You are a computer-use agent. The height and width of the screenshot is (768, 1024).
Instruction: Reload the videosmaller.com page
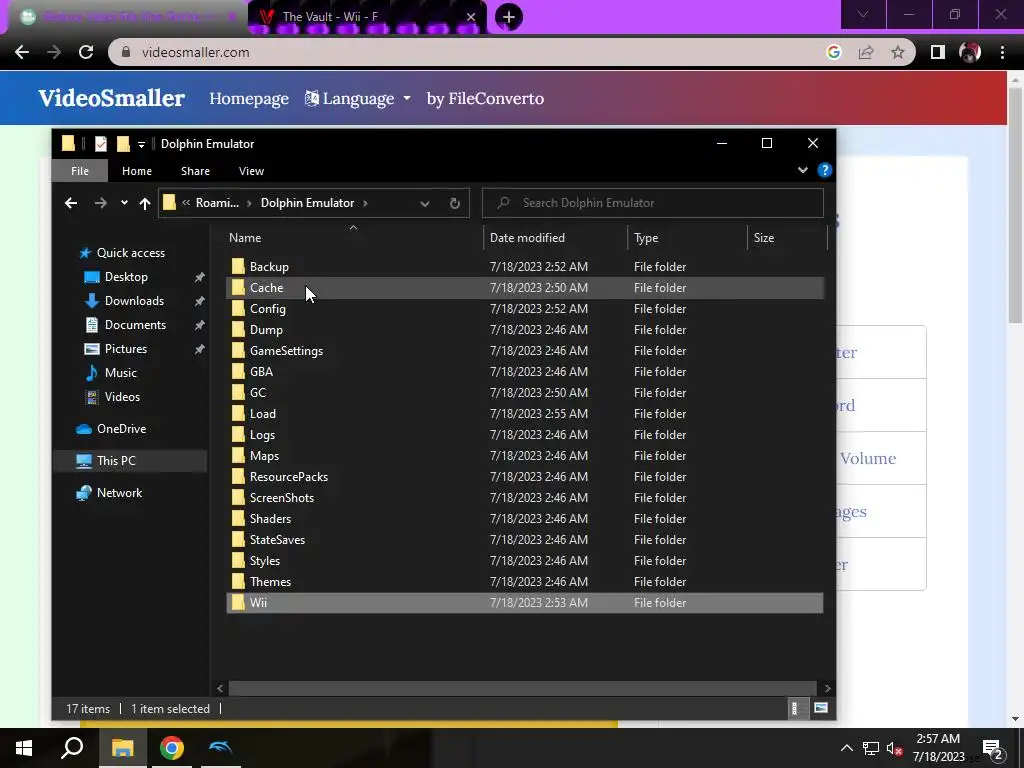coord(86,52)
